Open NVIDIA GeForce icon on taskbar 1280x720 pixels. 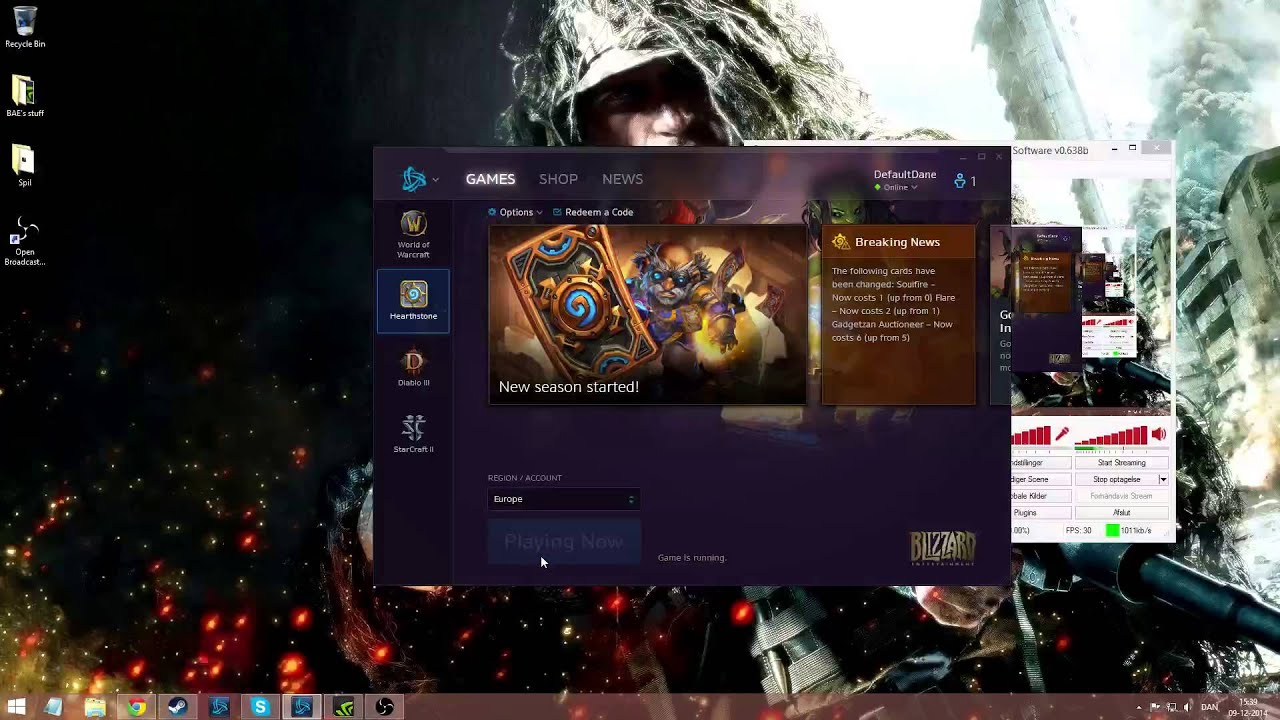tap(343, 707)
